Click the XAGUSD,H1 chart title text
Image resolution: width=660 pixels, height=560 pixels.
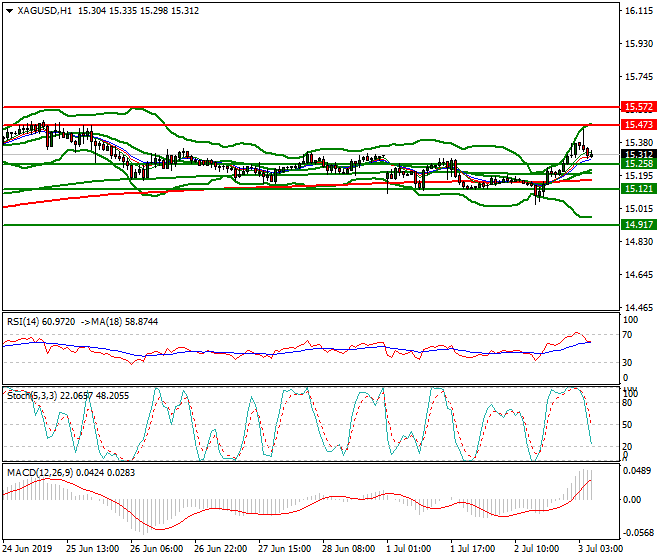pos(44,11)
